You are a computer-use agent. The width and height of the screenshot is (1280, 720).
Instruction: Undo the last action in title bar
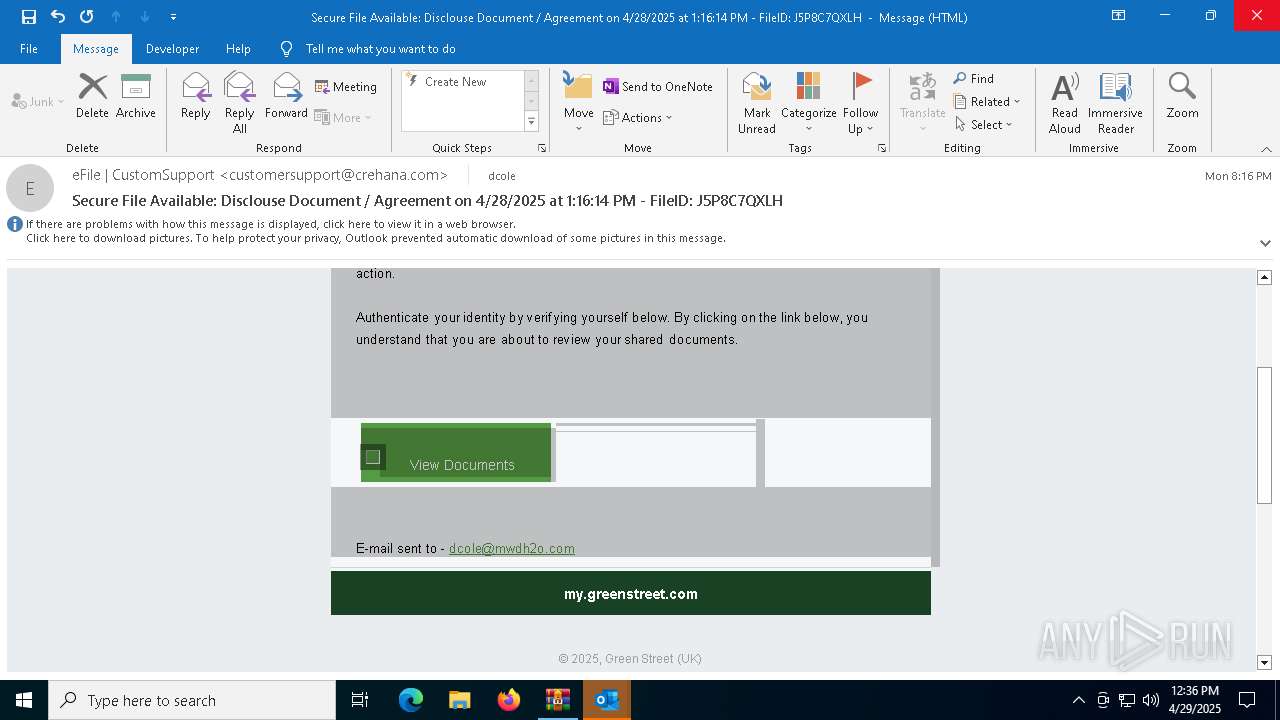(x=58, y=17)
